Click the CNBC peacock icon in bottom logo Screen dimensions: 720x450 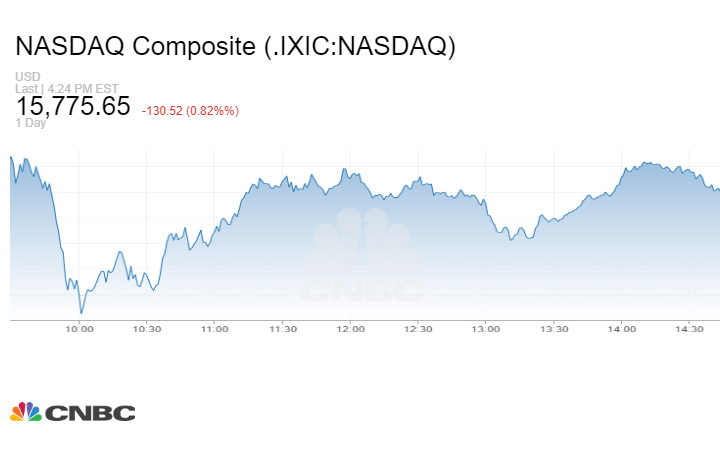pos(26,412)
